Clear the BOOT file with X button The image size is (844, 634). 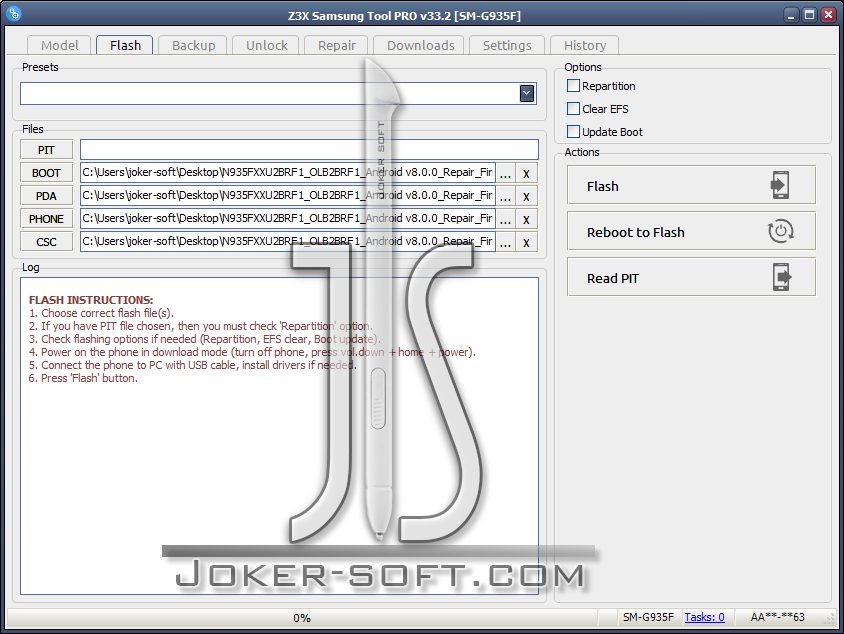pos(526,173)
